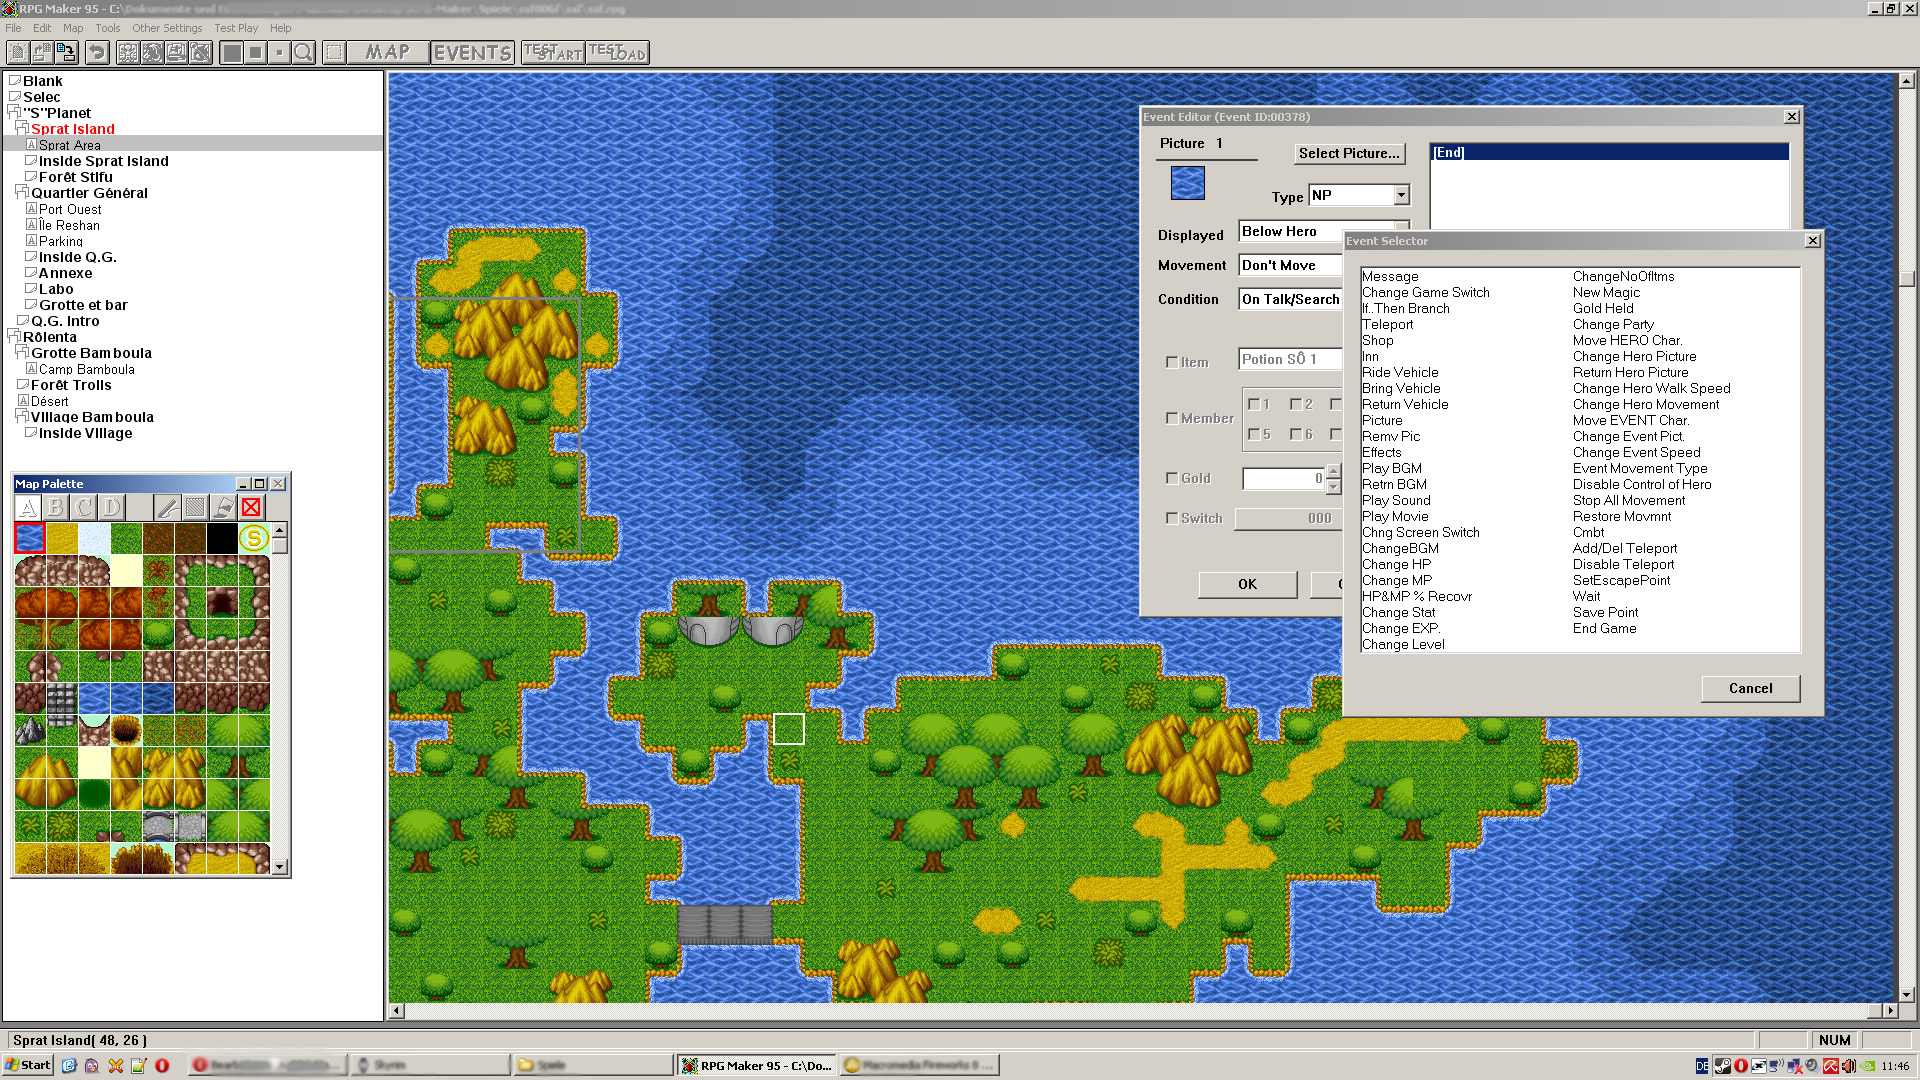The width and height of the screenshot is (1920, 1080).
Task: Click the magnifier zoom icon in toolbar
Action: [304, 53]
